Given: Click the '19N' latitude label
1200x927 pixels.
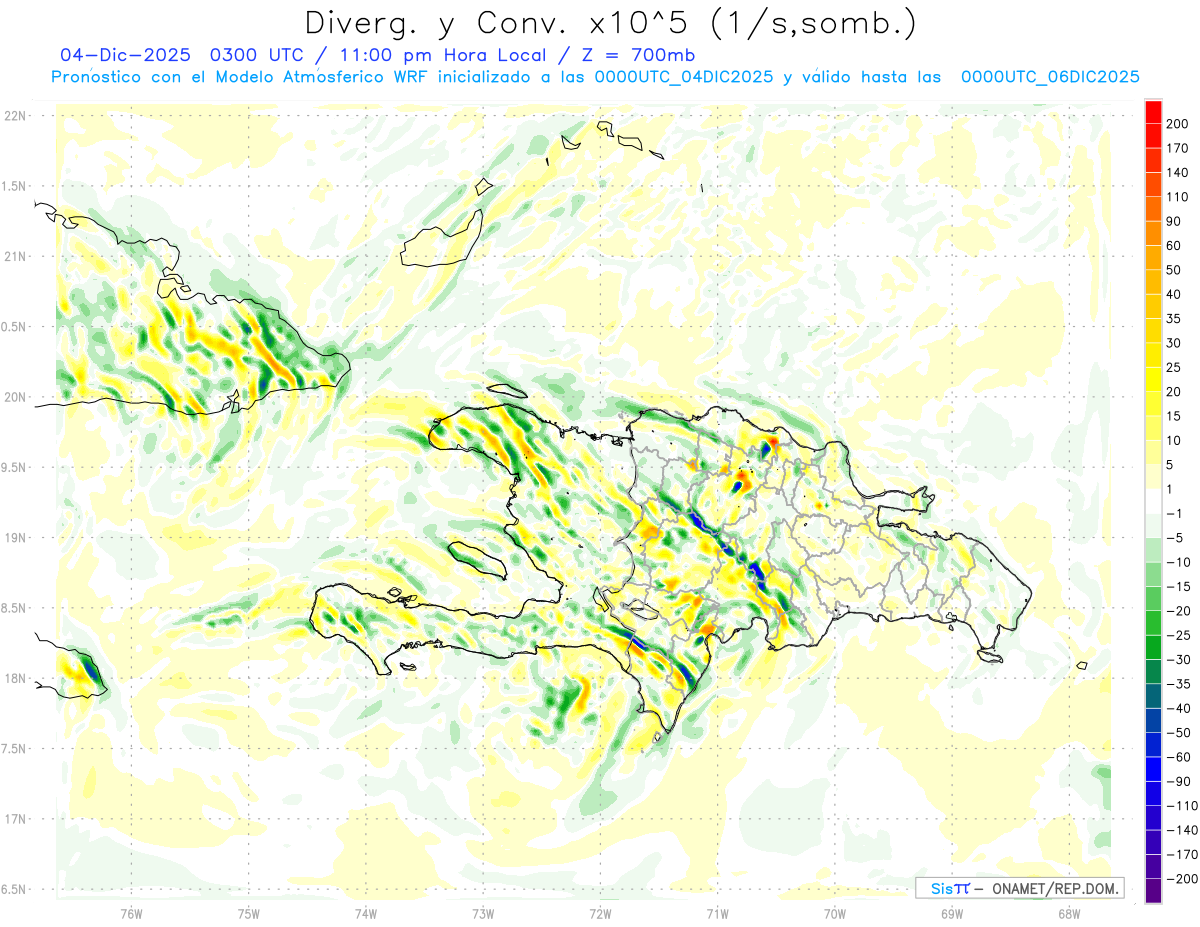Looking at the screenshot, I should [x=16, y=538].
